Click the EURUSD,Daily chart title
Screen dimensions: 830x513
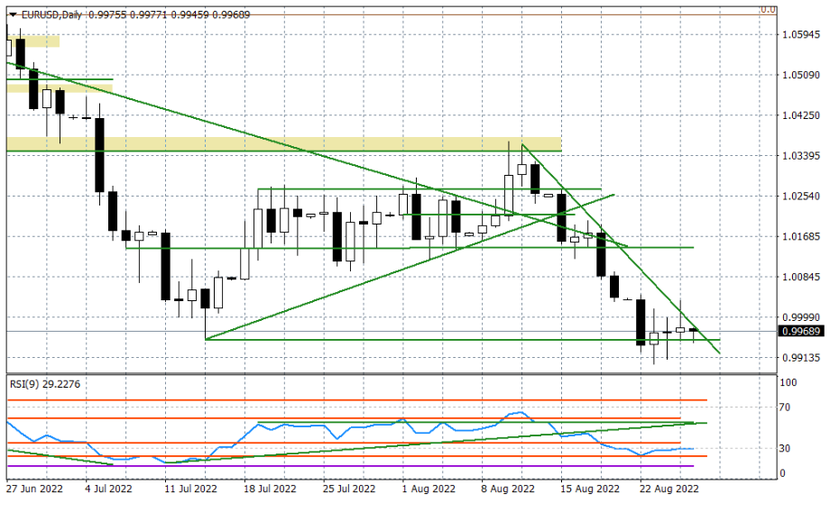click(51, 15)
